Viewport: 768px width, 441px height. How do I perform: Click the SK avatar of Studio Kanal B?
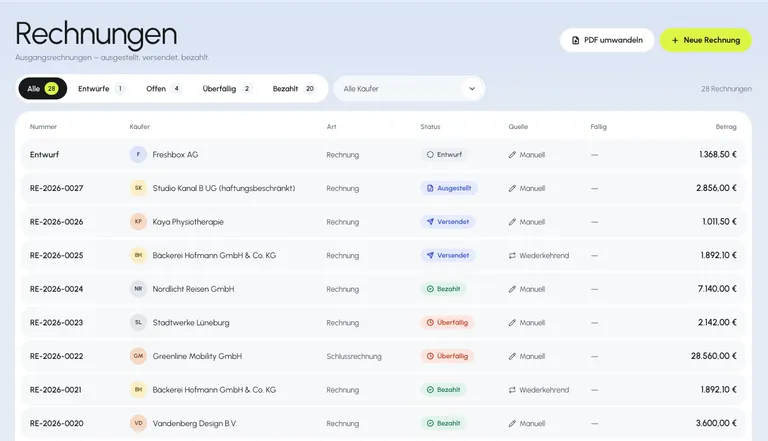pos(138,188)
